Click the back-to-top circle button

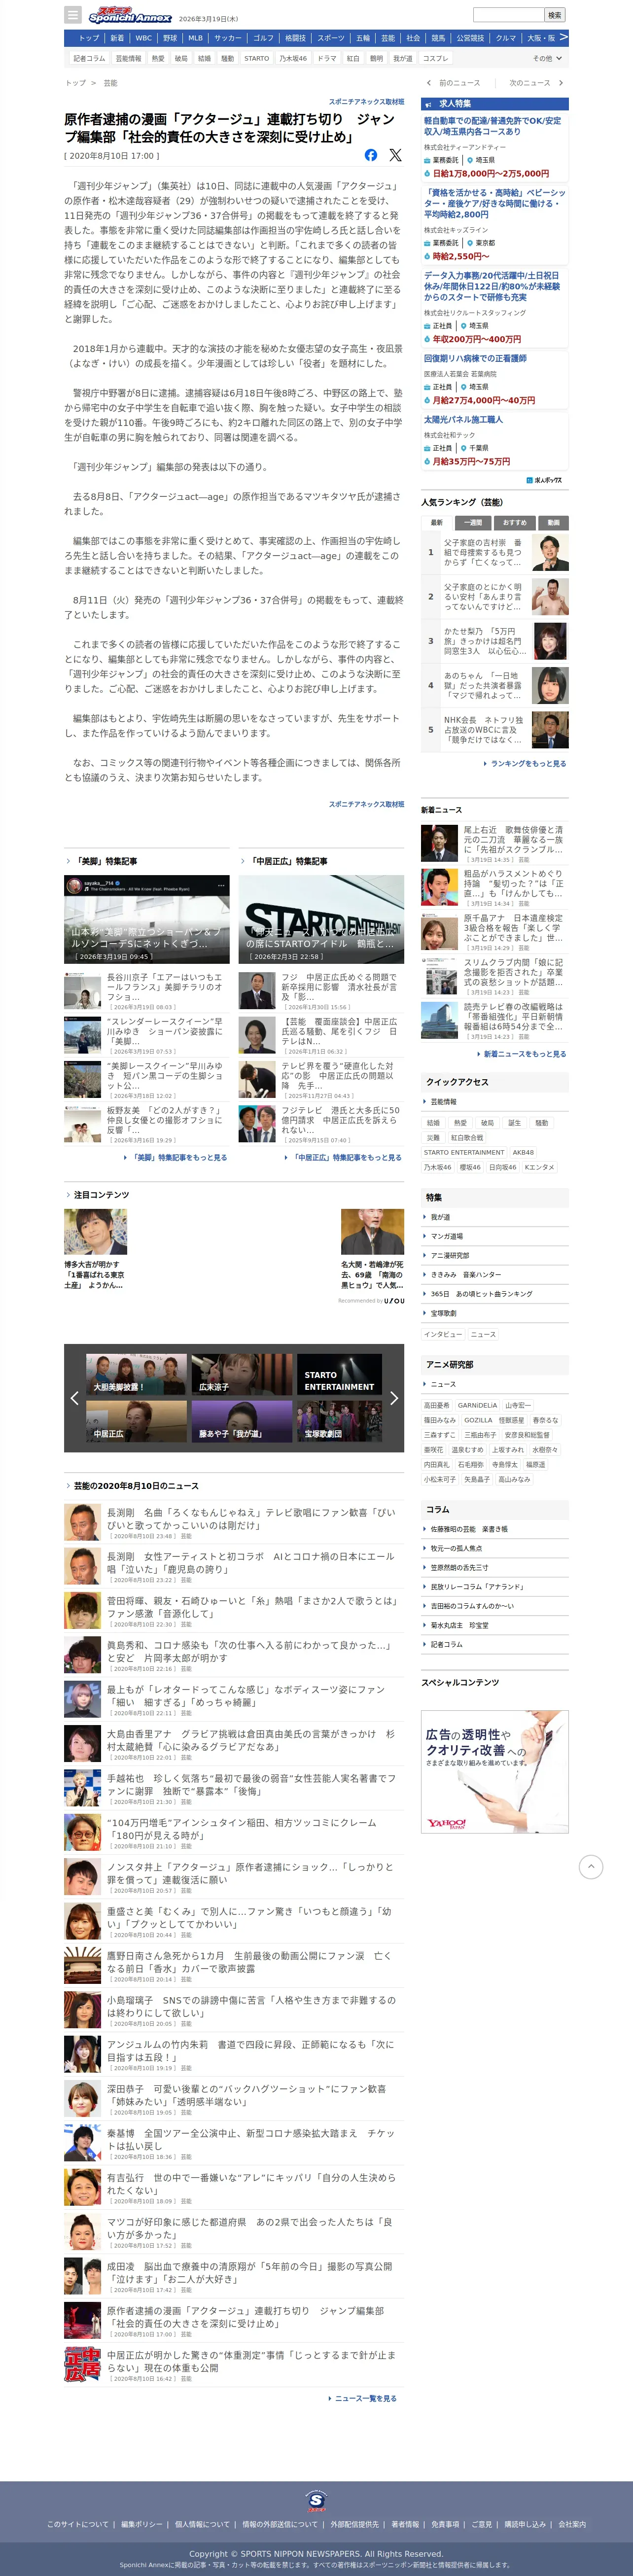591,1867
